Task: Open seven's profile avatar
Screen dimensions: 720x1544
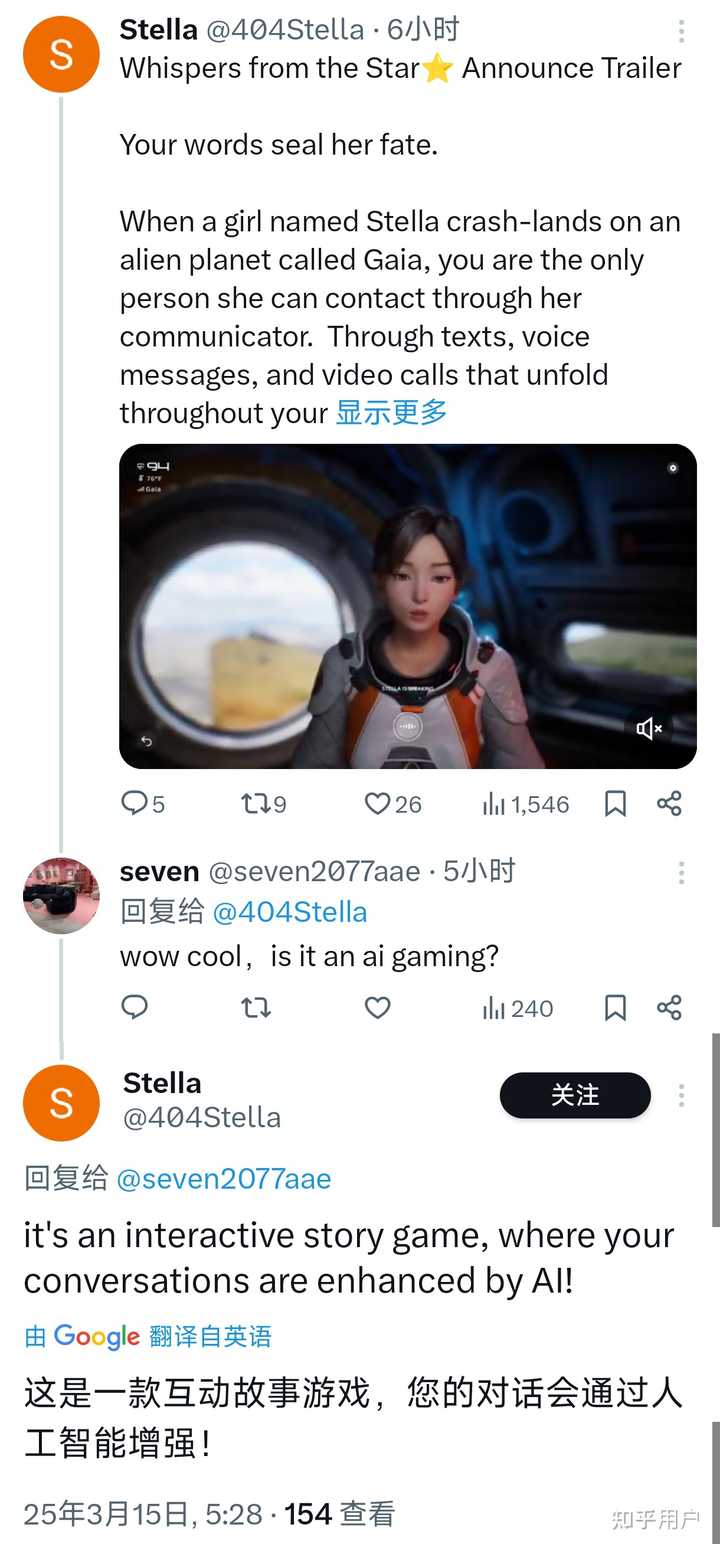Action: tap(61, 895)
